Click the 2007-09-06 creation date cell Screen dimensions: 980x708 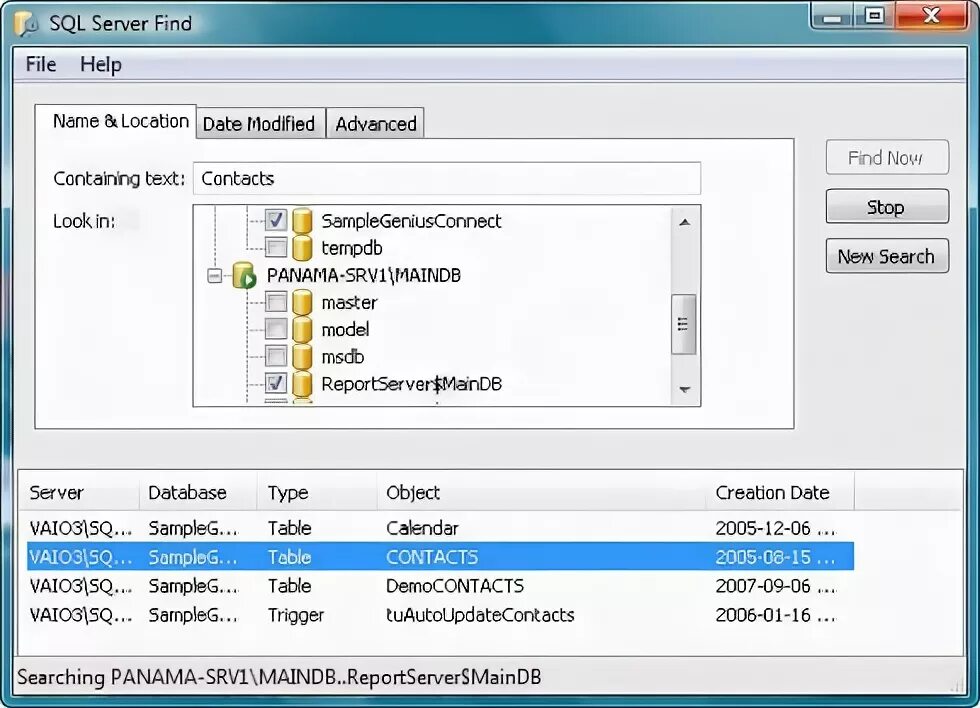tap(775, 586)
